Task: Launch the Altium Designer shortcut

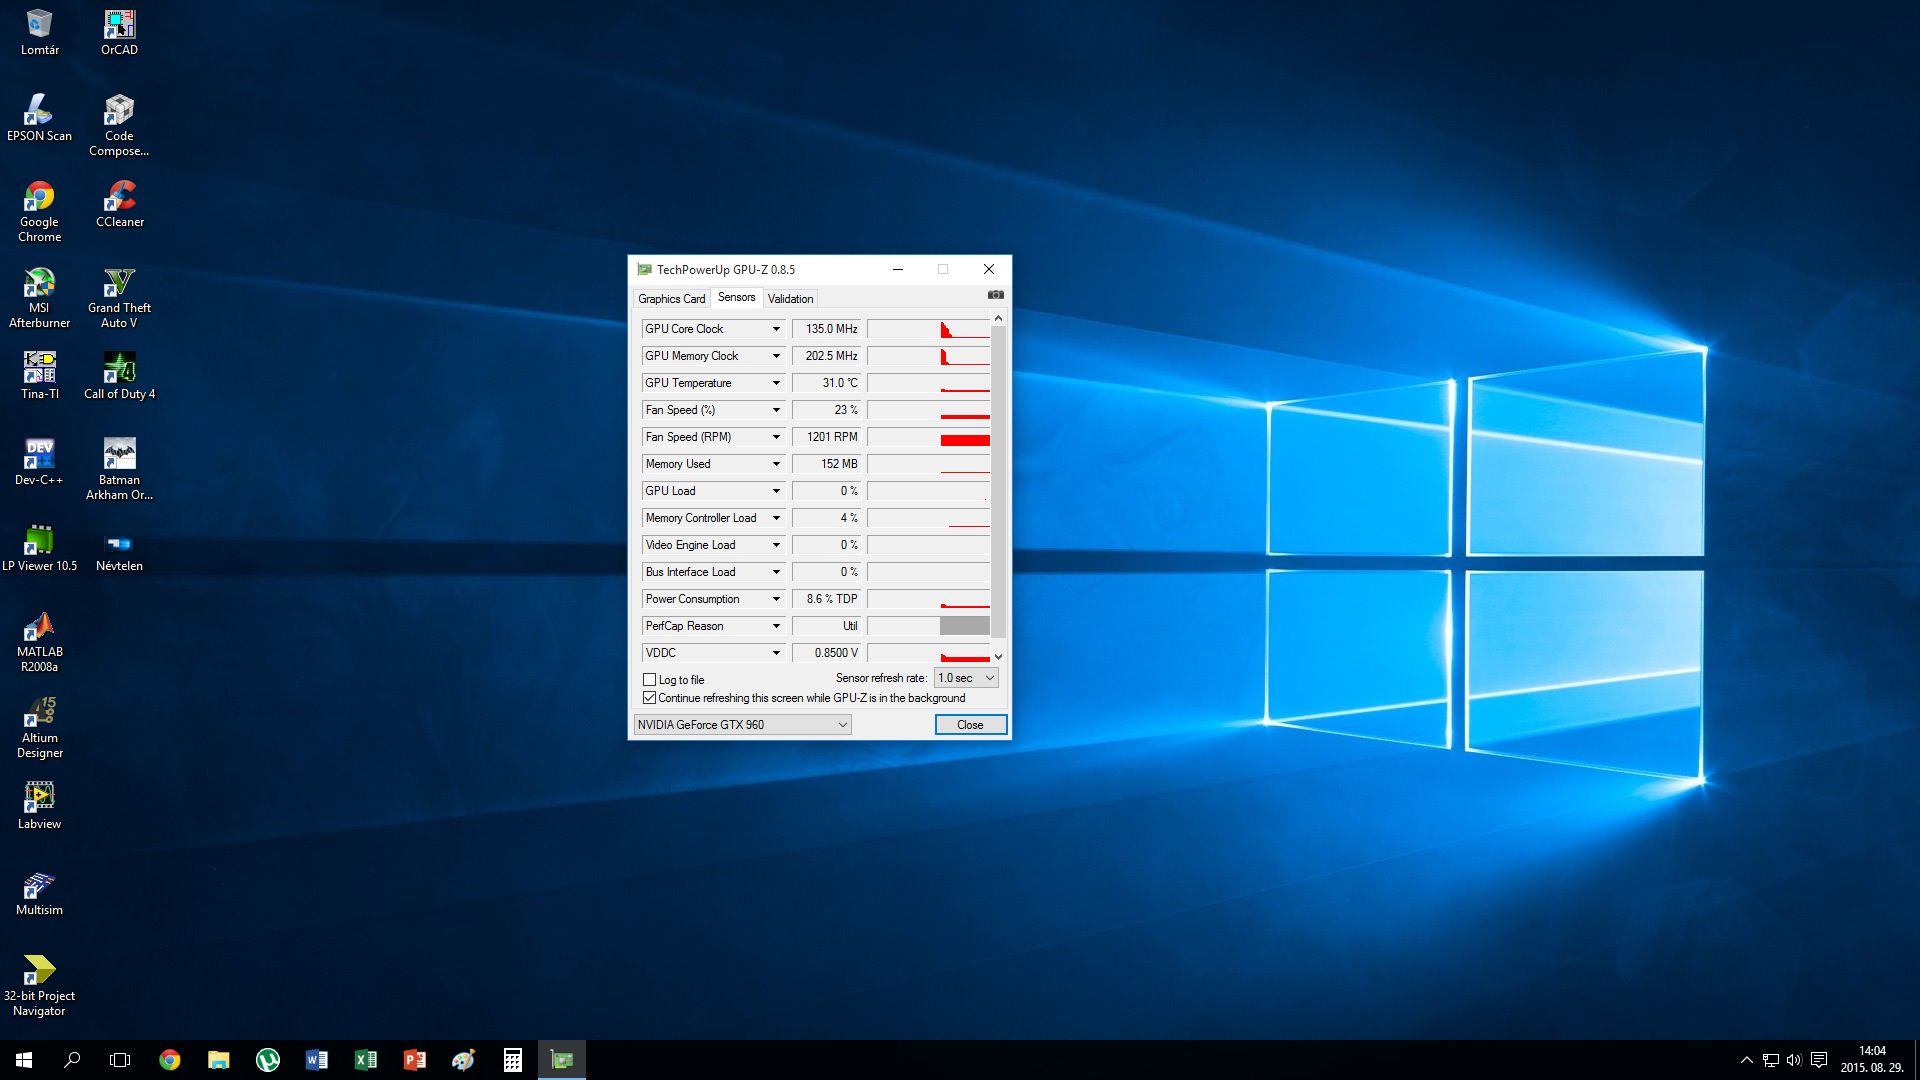Action: click(x=39, y=727)
